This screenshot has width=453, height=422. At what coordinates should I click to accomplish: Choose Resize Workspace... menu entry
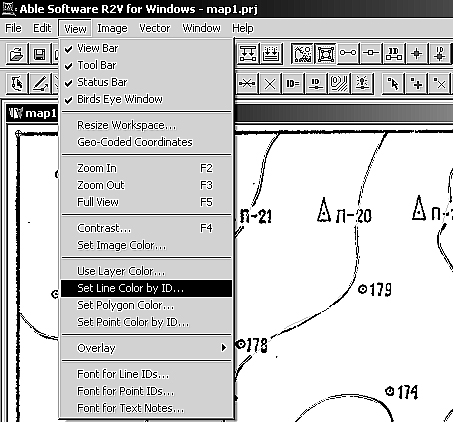coord(147,125)
